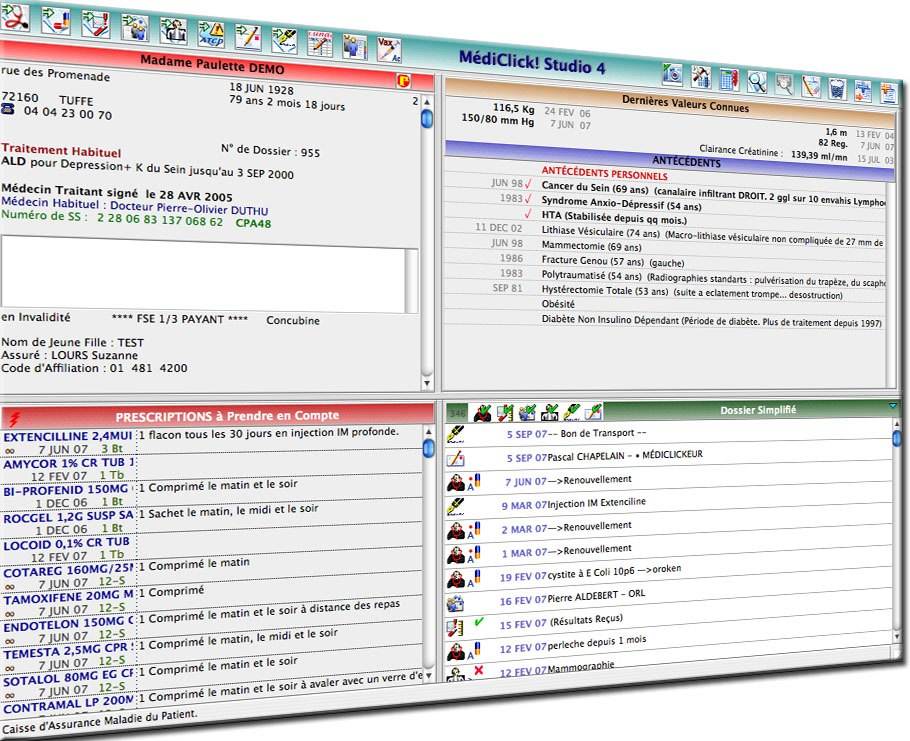Open the hammer and tools settings icon

(701, 76)
